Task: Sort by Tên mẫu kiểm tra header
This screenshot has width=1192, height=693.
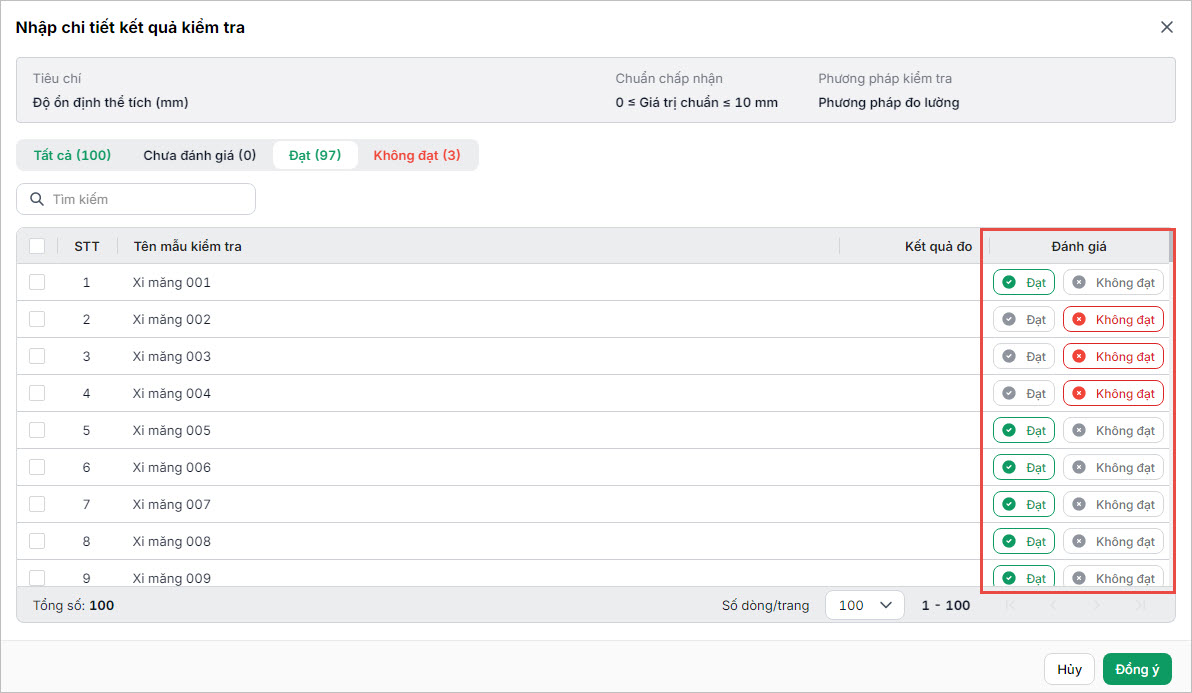Action: (188, 246)
